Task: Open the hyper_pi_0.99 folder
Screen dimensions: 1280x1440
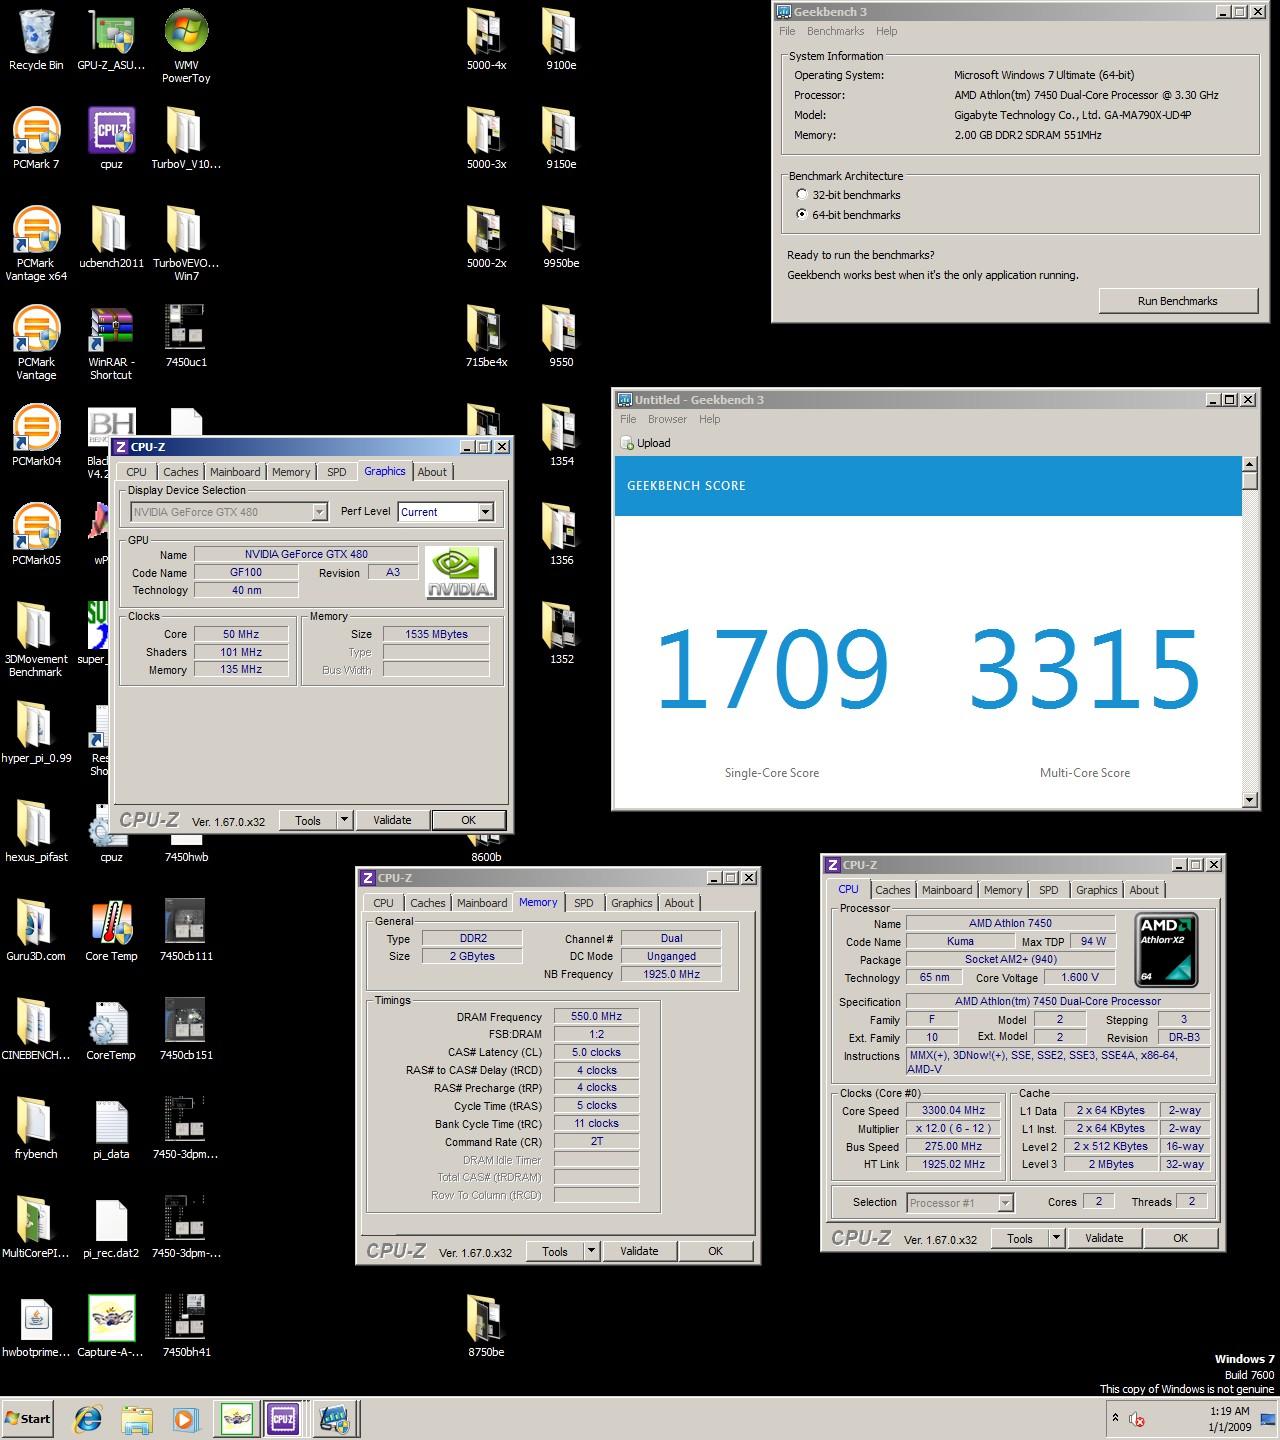Action: [x=36, y=732]
